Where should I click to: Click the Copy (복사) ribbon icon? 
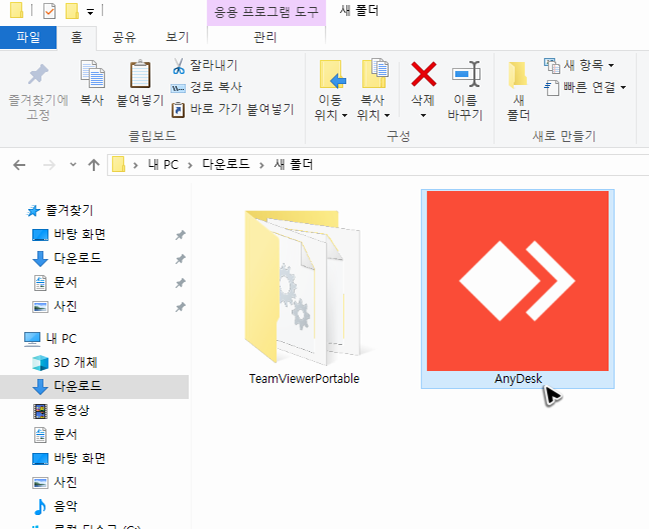click(x=92, y=75)
